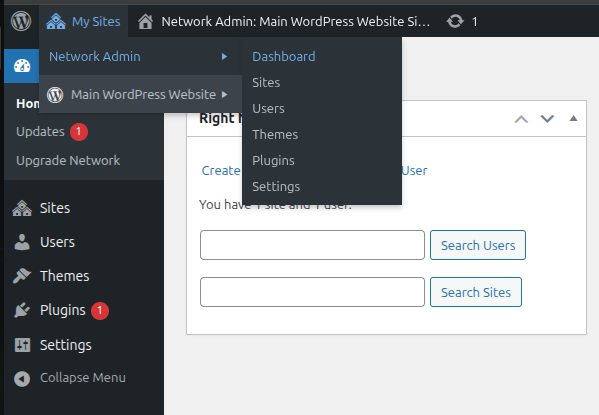This screenshot has width=599, height=415.
Task: Choose Users from the Network Admin flyout
Action: click(x=268, y=109)
